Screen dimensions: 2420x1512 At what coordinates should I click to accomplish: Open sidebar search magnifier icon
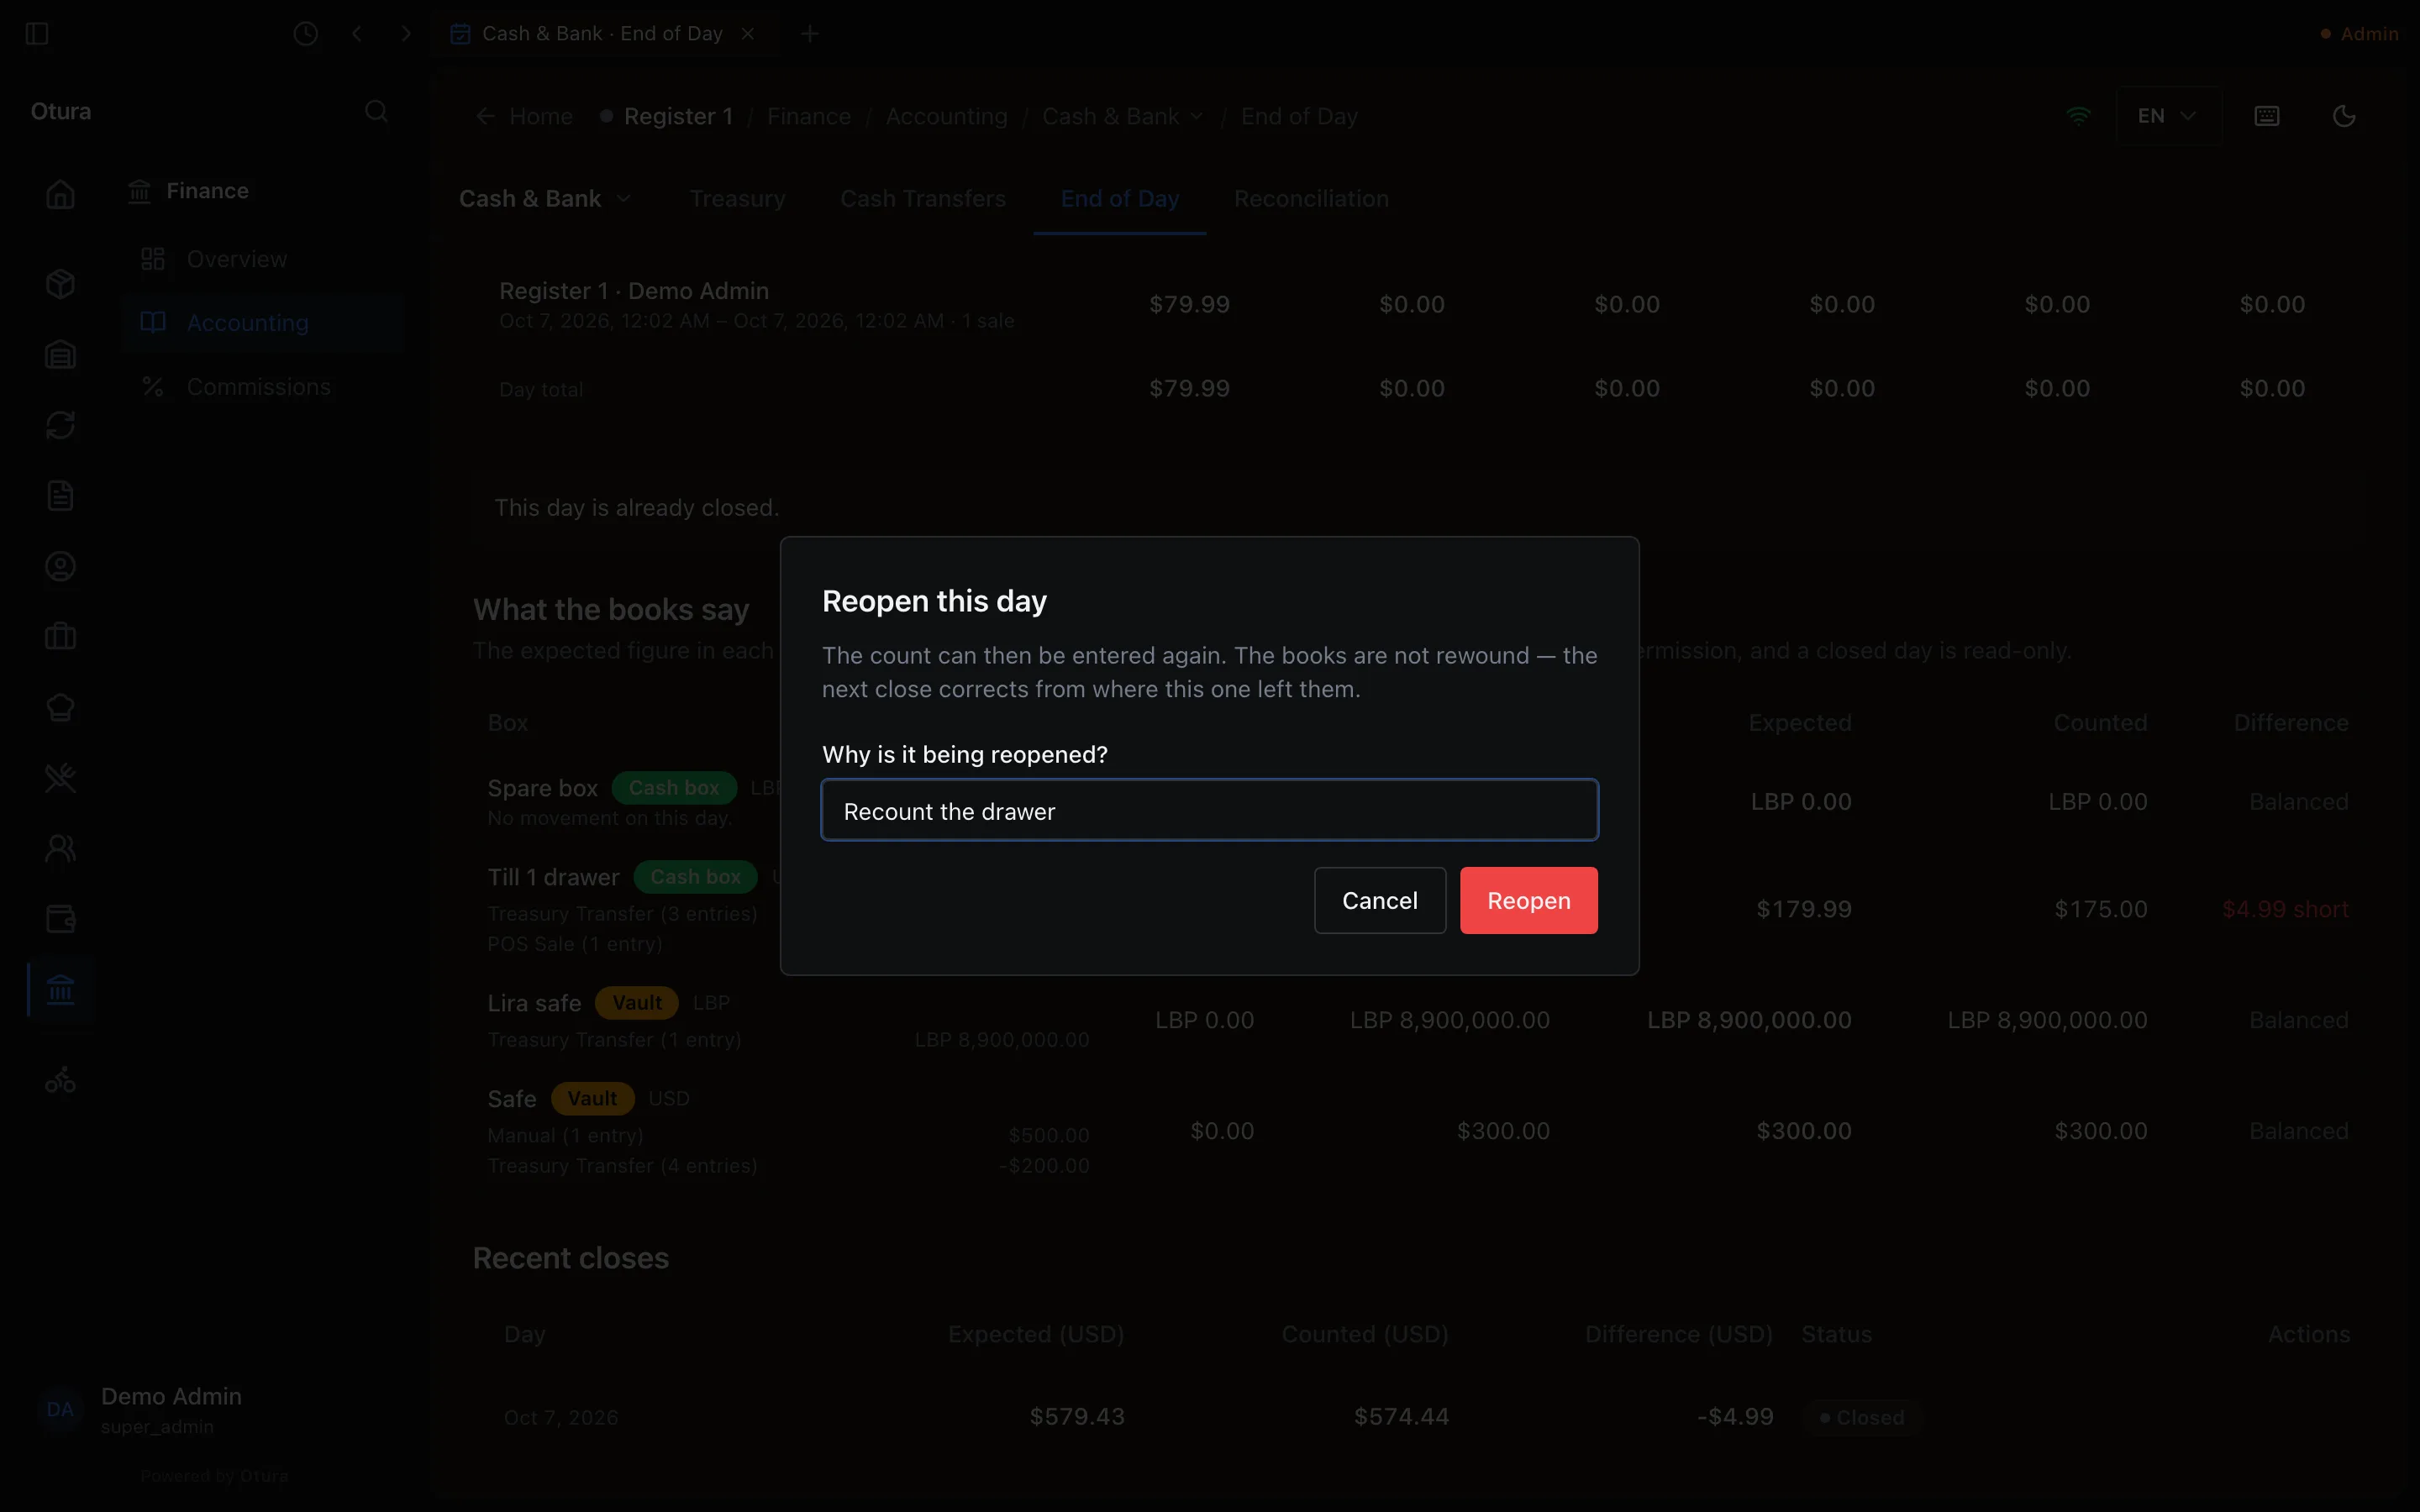click(x=376, y=111)
